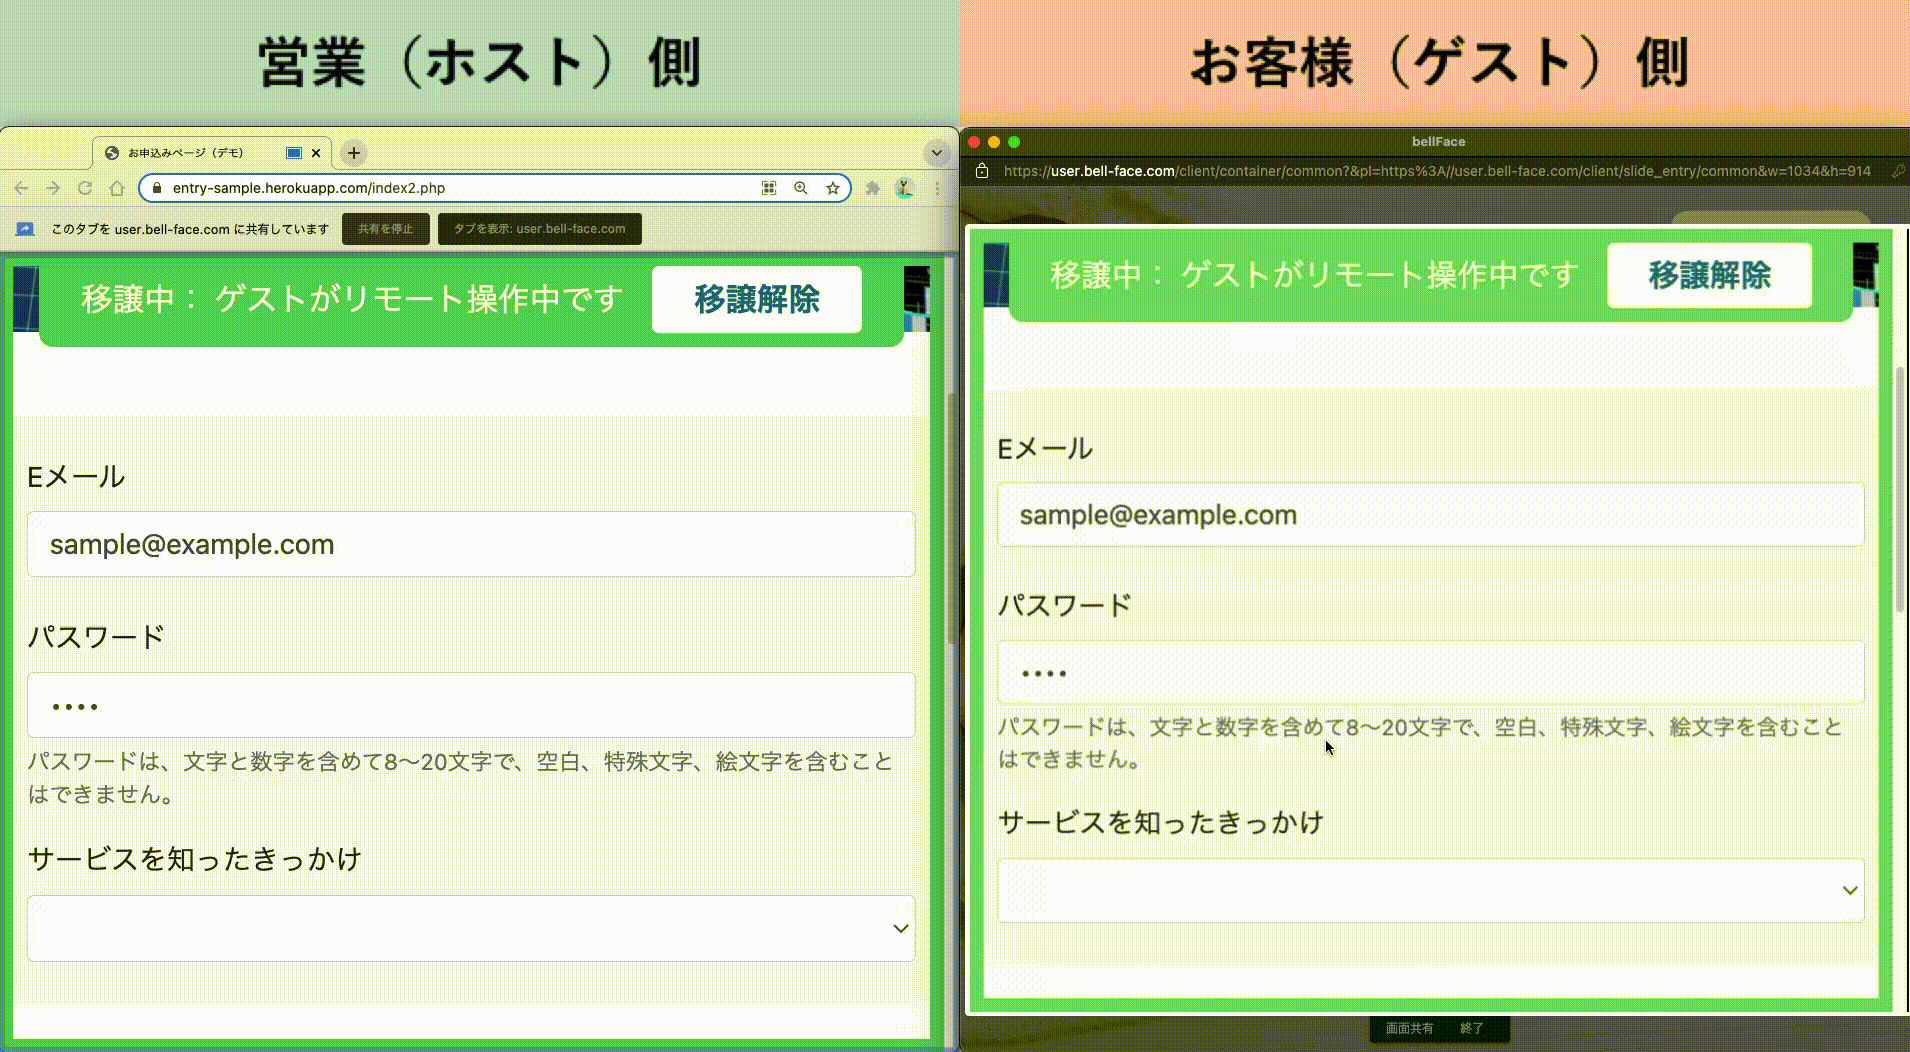The width and height of the screenshot is (1910, 1052).
Task: Open the Chrome profile avatar
Action: (x=904, y=188)
